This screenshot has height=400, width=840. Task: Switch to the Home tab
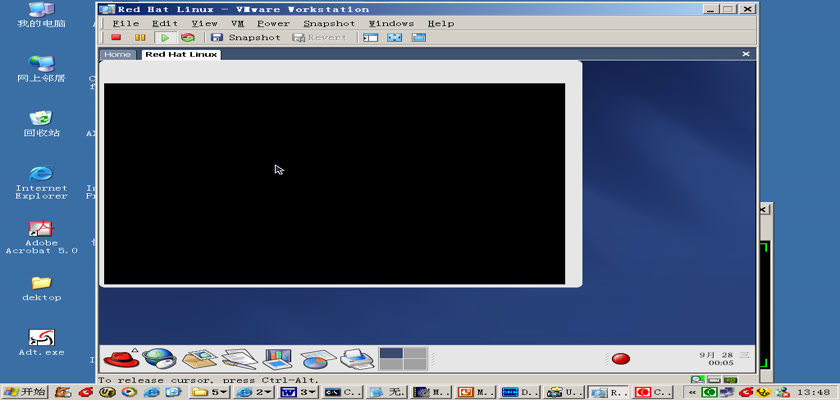[x=117, y=54]
